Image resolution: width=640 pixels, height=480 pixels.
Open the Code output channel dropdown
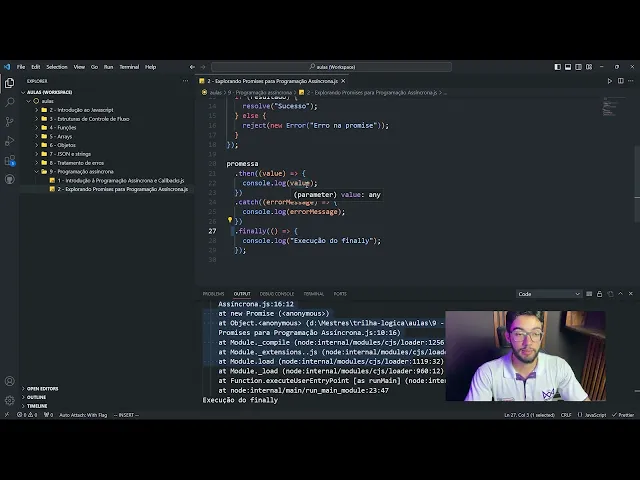pos(549,294)
